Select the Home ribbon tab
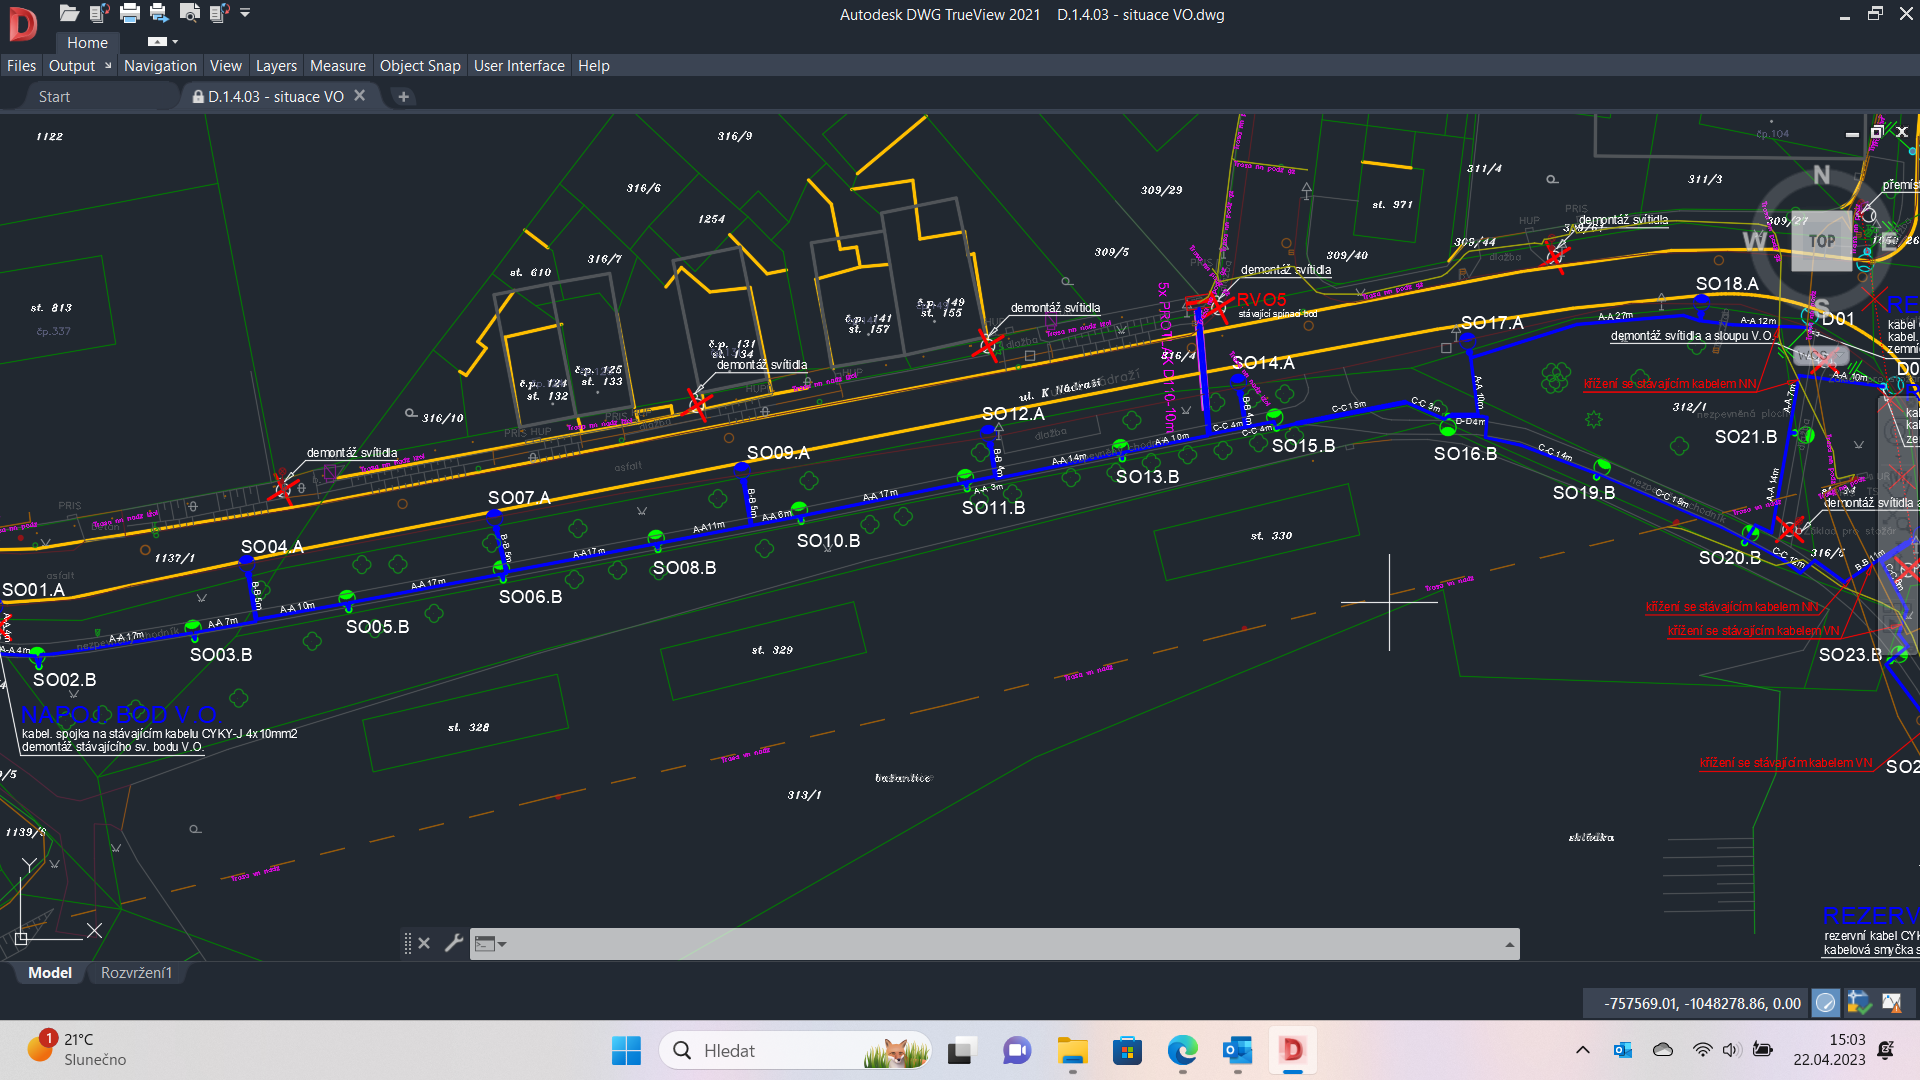The height and width of the screenshot is (1080, 1920). [87, 42]
